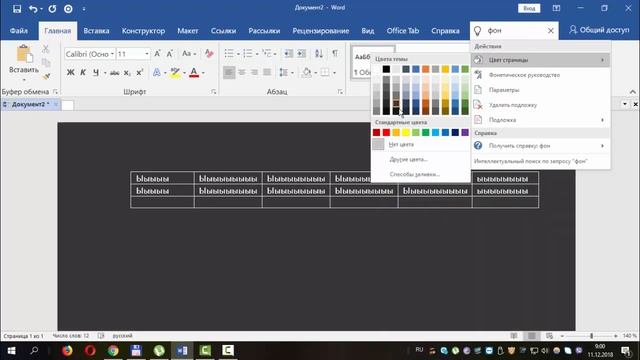Sort text with the A-Z icon
Screen dimensions: 640x360
click(x=319, y=53)
